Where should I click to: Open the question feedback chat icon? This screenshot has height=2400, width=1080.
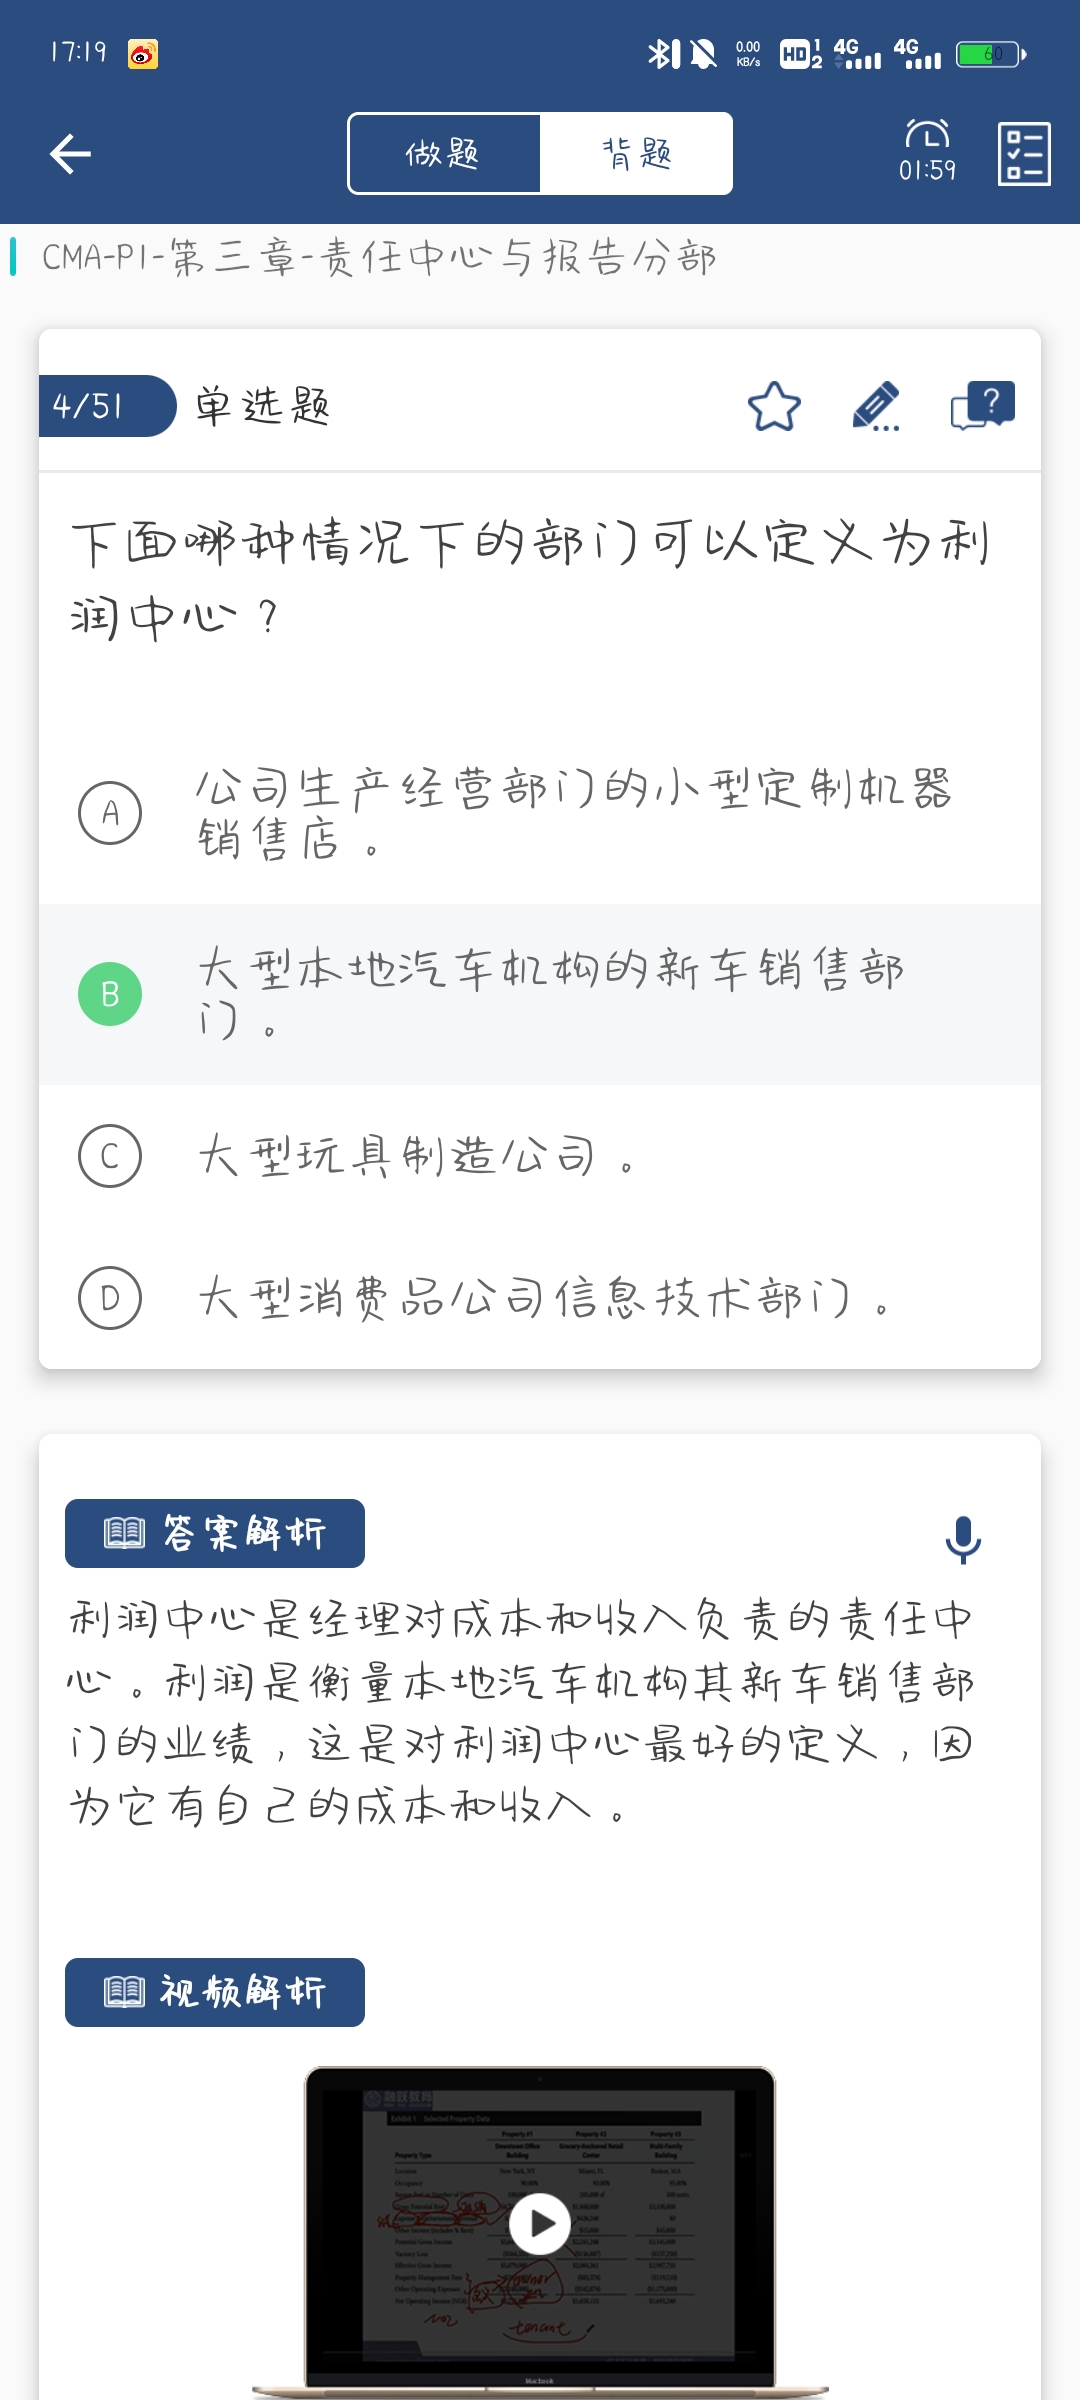pyautogui.click(x=982, y=406)
